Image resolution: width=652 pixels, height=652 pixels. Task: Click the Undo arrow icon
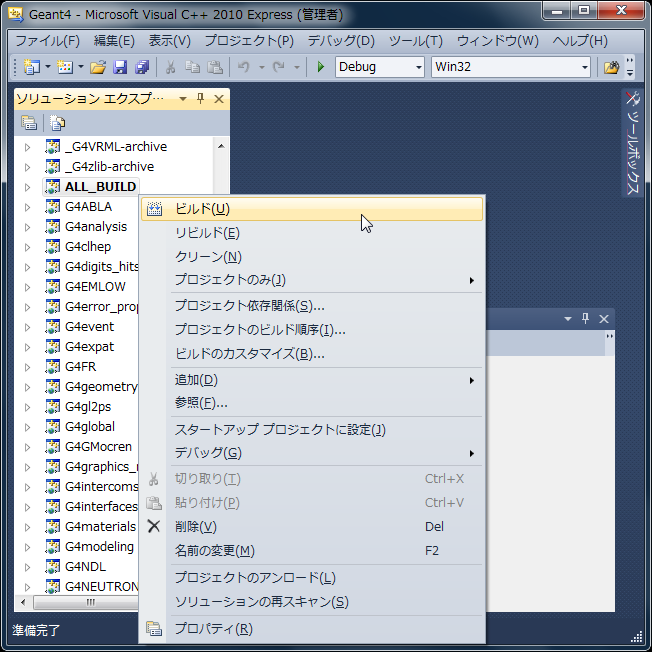244,67
